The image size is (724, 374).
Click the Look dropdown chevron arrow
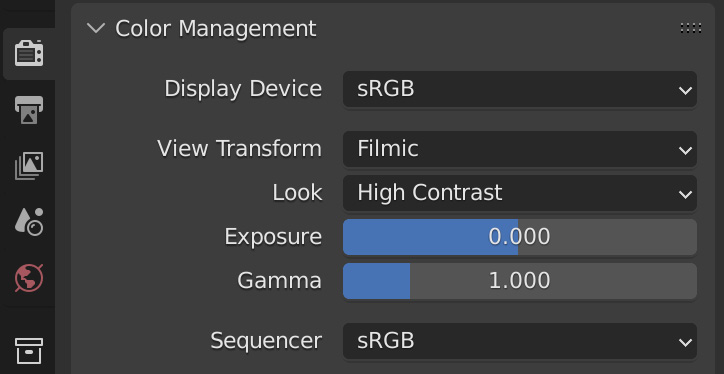685,194
